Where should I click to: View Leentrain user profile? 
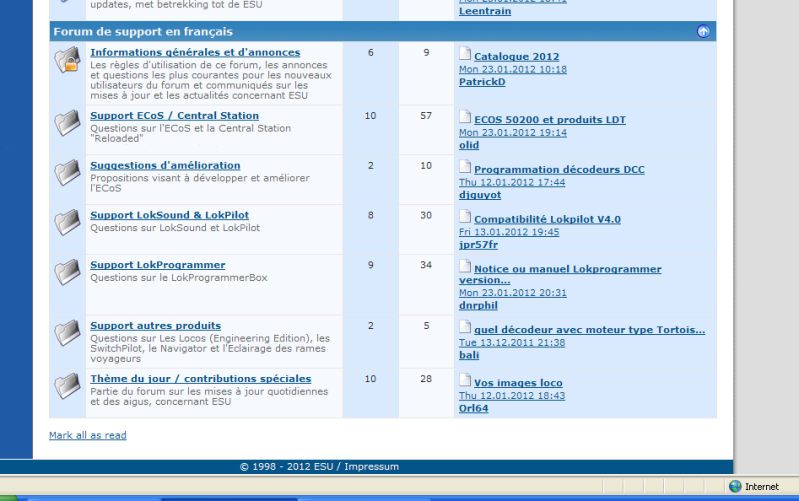[485, 11]
